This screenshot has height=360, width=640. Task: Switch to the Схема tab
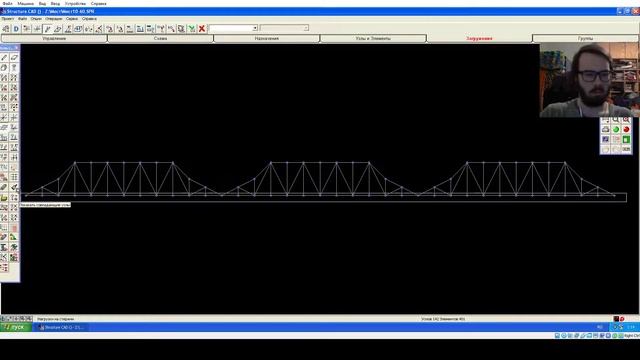click(x=160, y=38)
